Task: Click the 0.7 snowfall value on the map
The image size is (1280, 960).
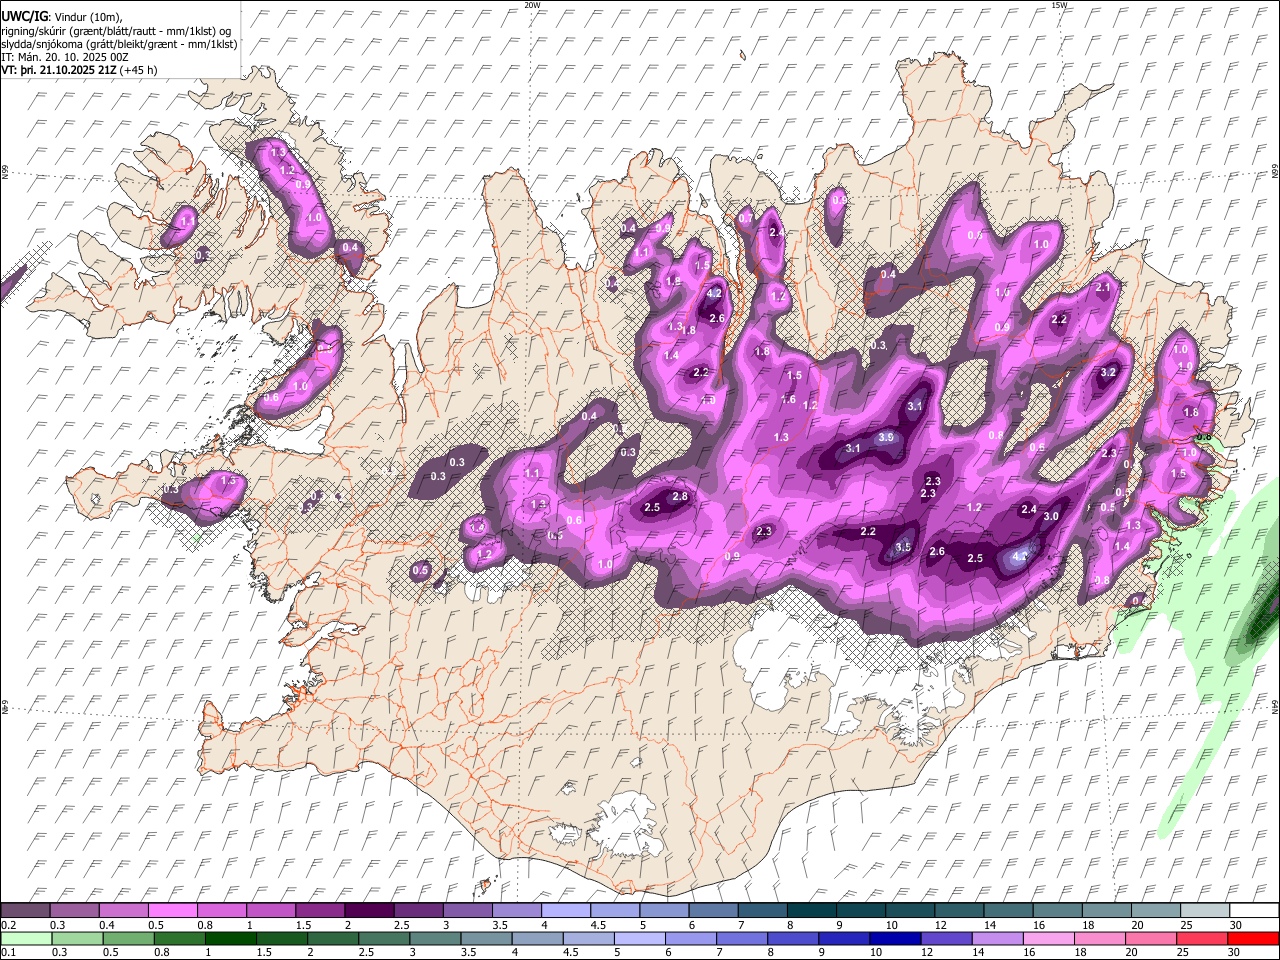Action: point(746,218)
